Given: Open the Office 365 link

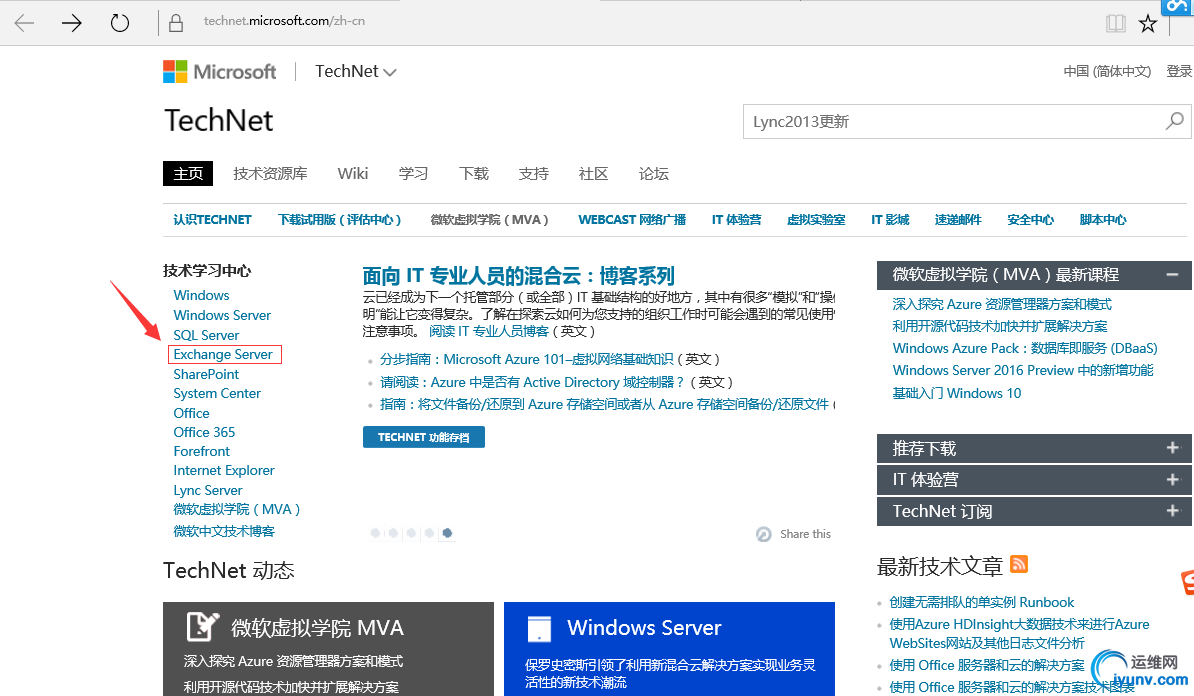Looking at the screenshot, I should click(x=204, y=432).
